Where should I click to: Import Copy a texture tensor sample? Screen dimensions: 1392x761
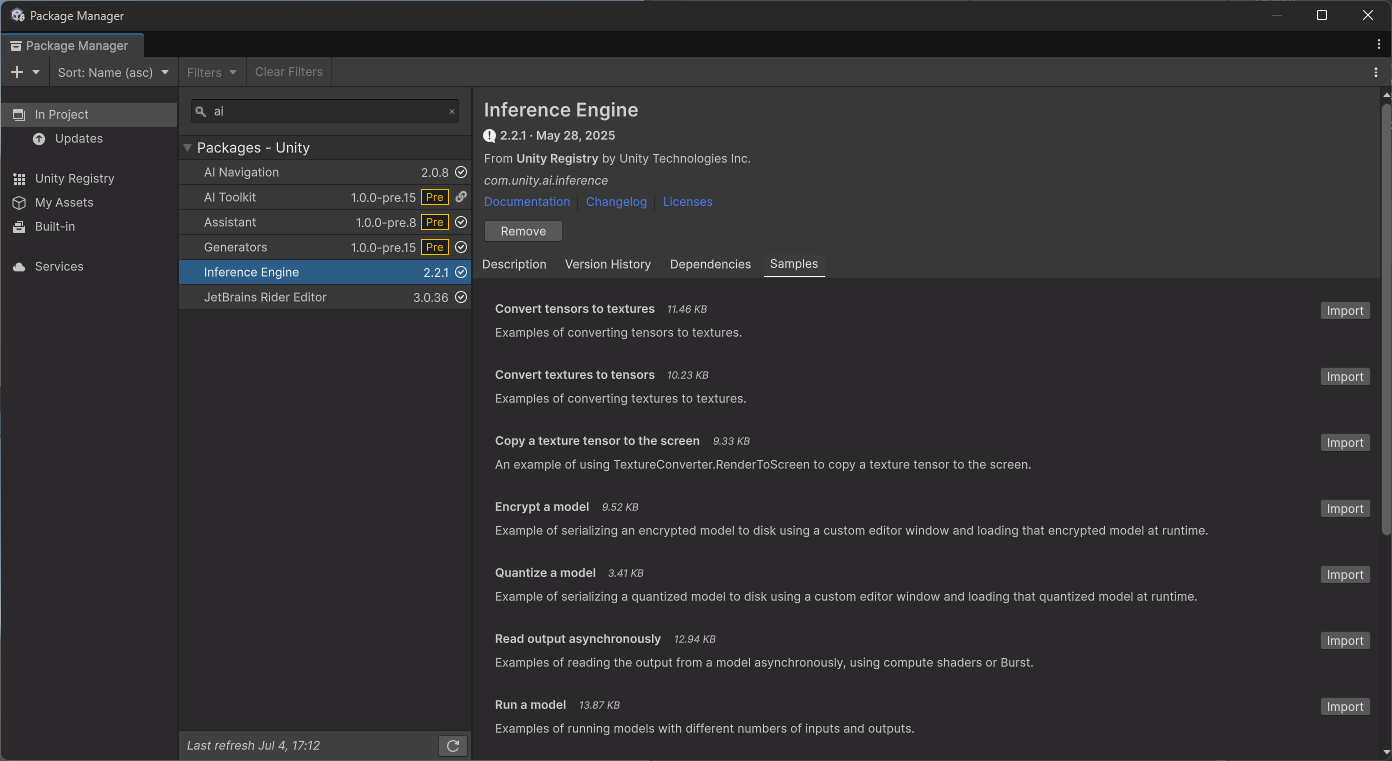(x=1345, y=443)
